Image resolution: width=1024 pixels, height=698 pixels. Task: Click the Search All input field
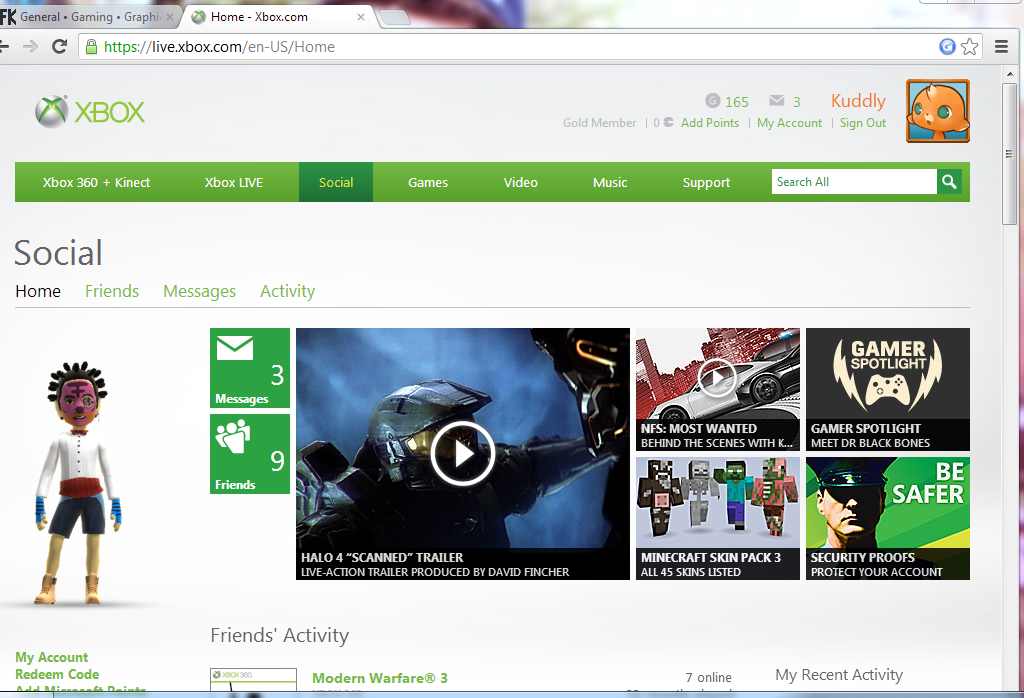pyautogui.click(x=854, y=182)
